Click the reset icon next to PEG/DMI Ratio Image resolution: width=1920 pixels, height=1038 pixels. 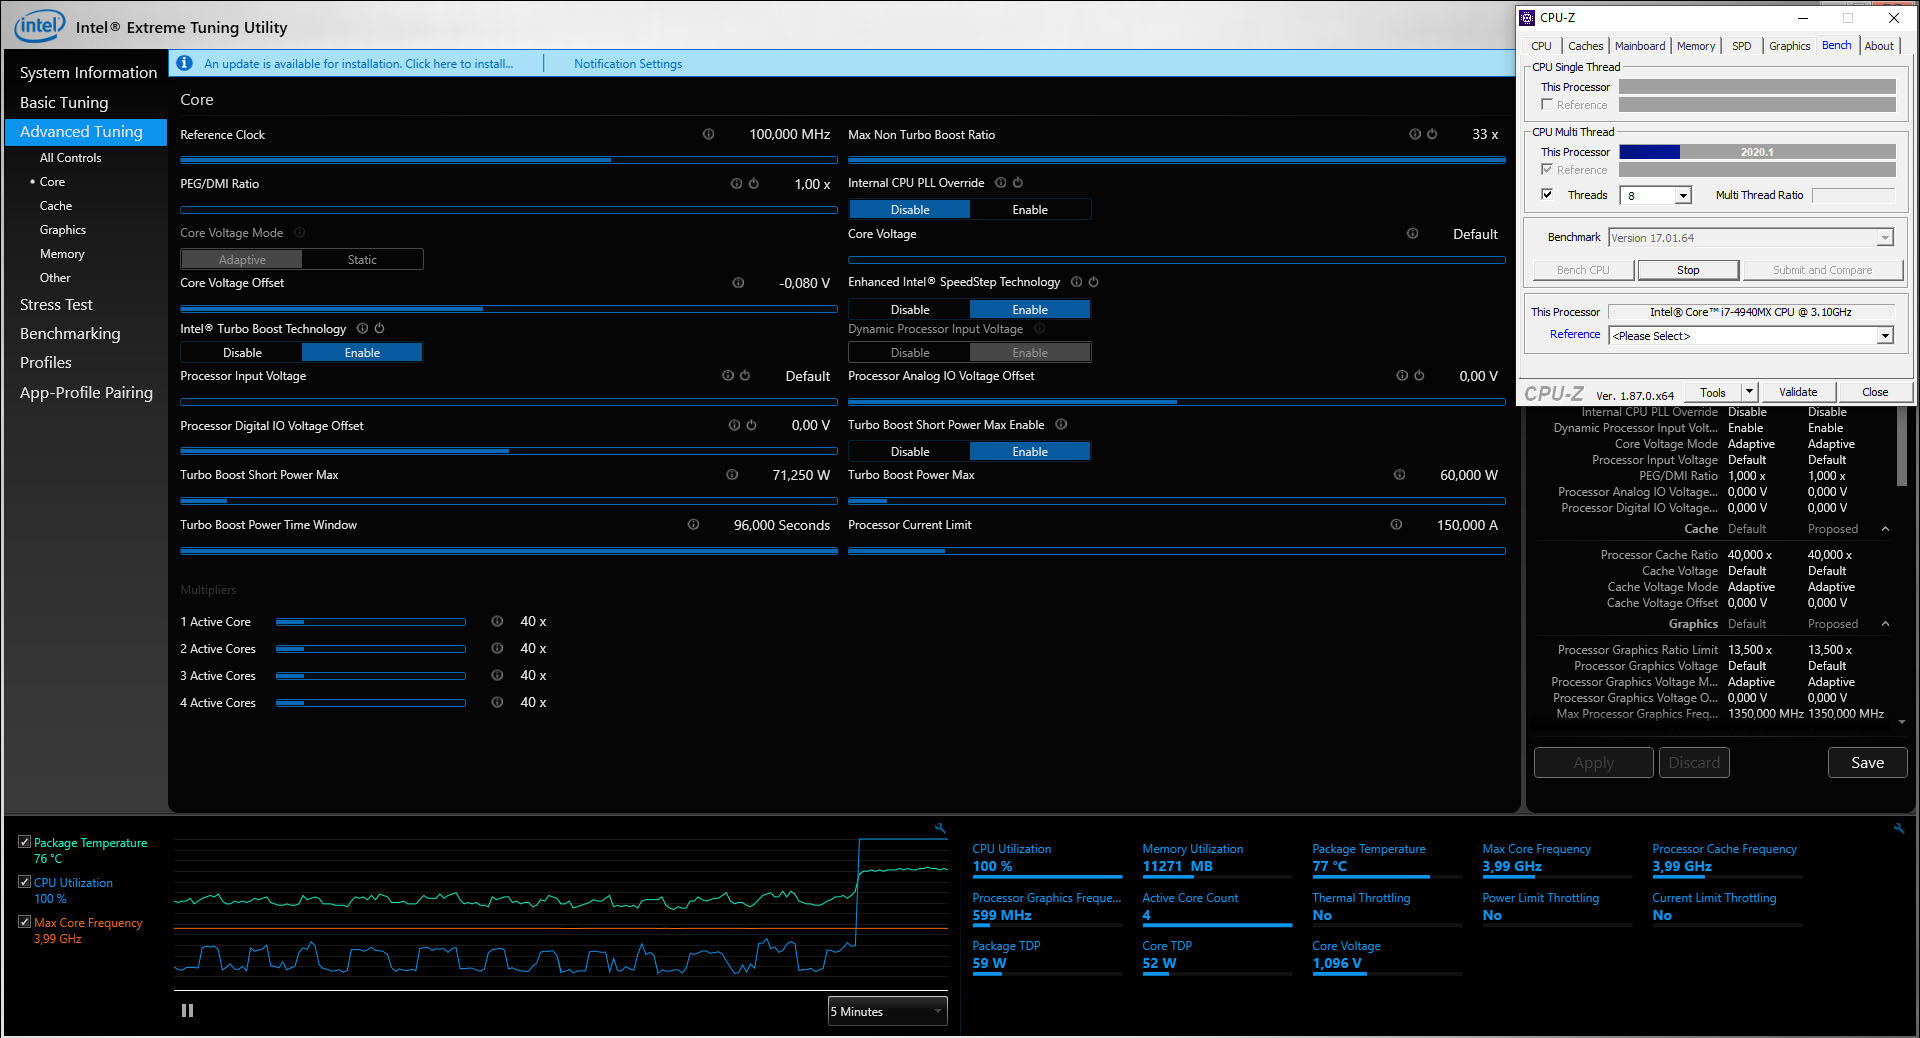pyautogui.click(x=754, y=184)
